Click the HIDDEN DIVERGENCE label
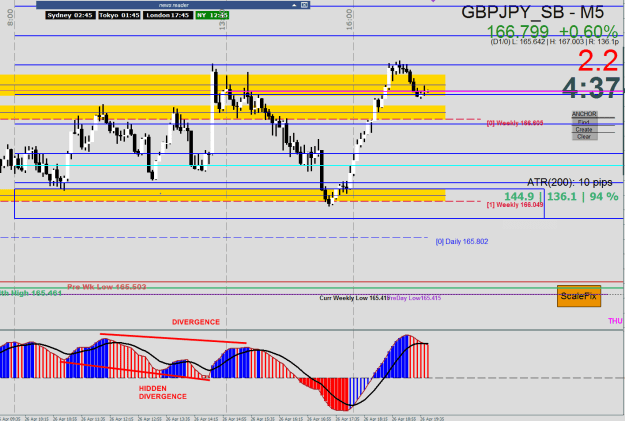 163,392
